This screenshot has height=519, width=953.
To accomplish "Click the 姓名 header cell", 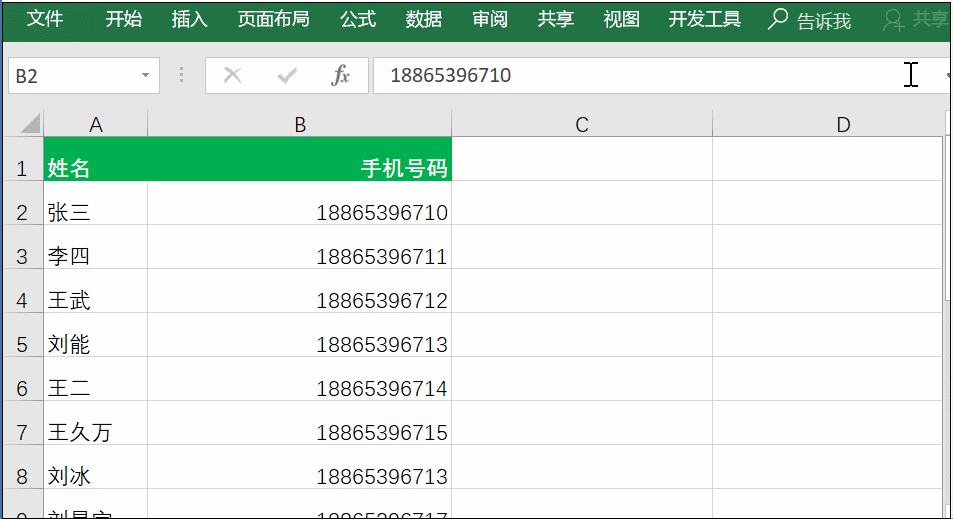I will pyautogui.click(x=95, y=159).
